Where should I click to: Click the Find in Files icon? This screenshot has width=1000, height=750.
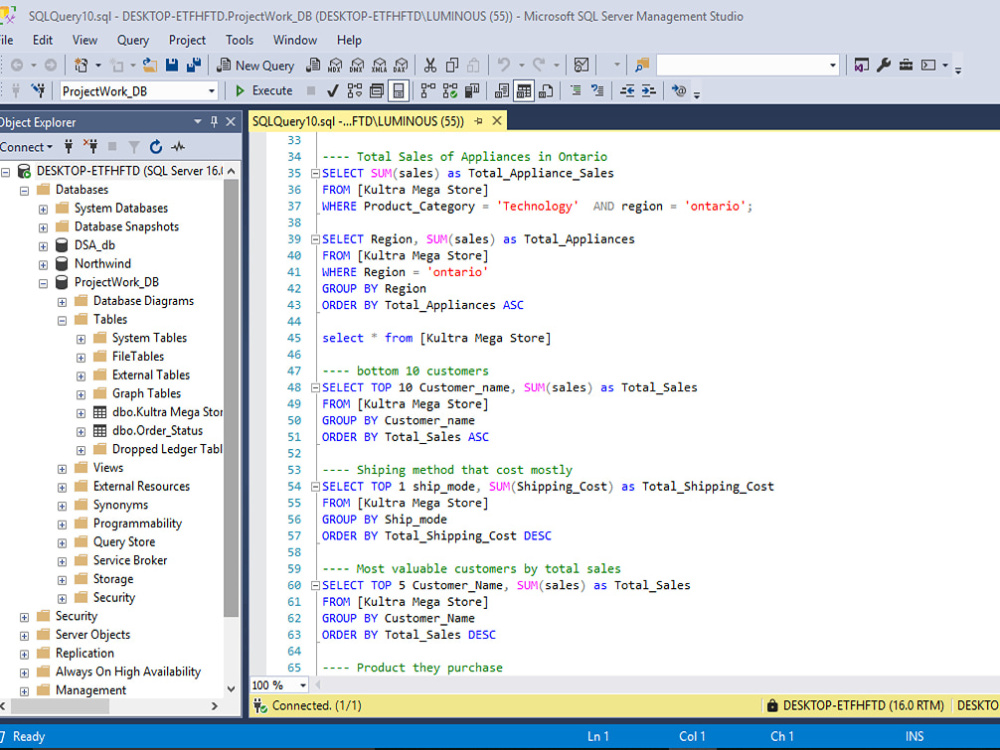(642, 65)
